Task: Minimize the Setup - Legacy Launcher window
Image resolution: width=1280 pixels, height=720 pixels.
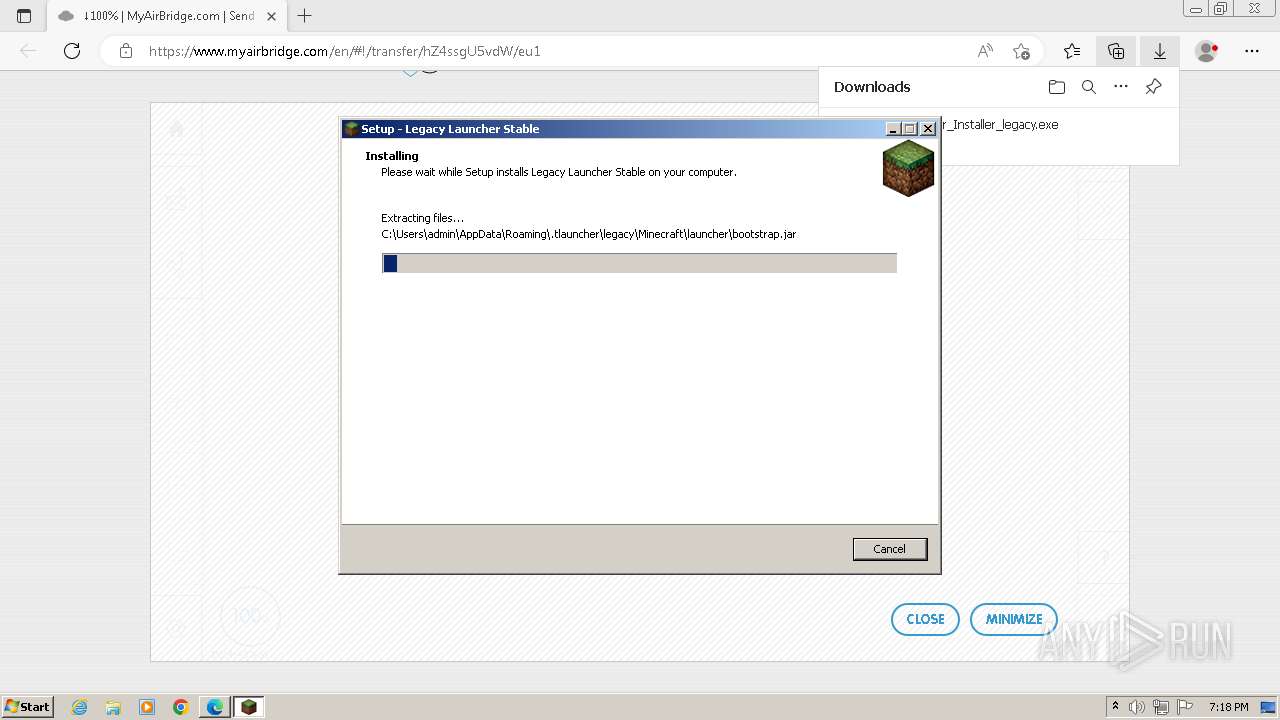Action: click(893, 129)
